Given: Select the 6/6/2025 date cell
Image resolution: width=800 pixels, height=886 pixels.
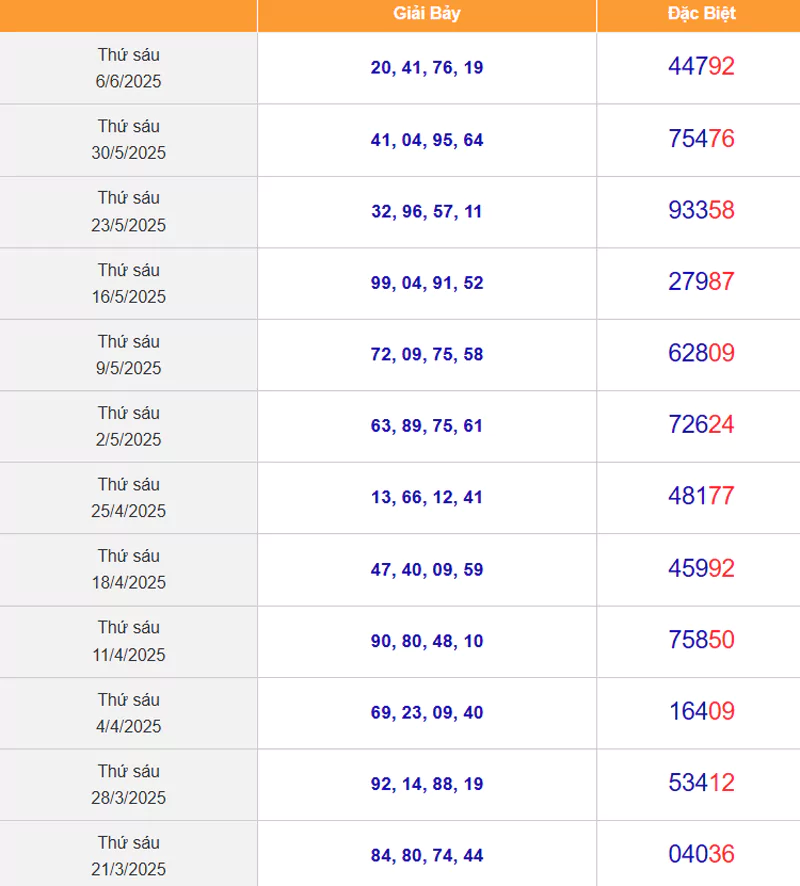Looking at the screenshot, I should [128, 68].
